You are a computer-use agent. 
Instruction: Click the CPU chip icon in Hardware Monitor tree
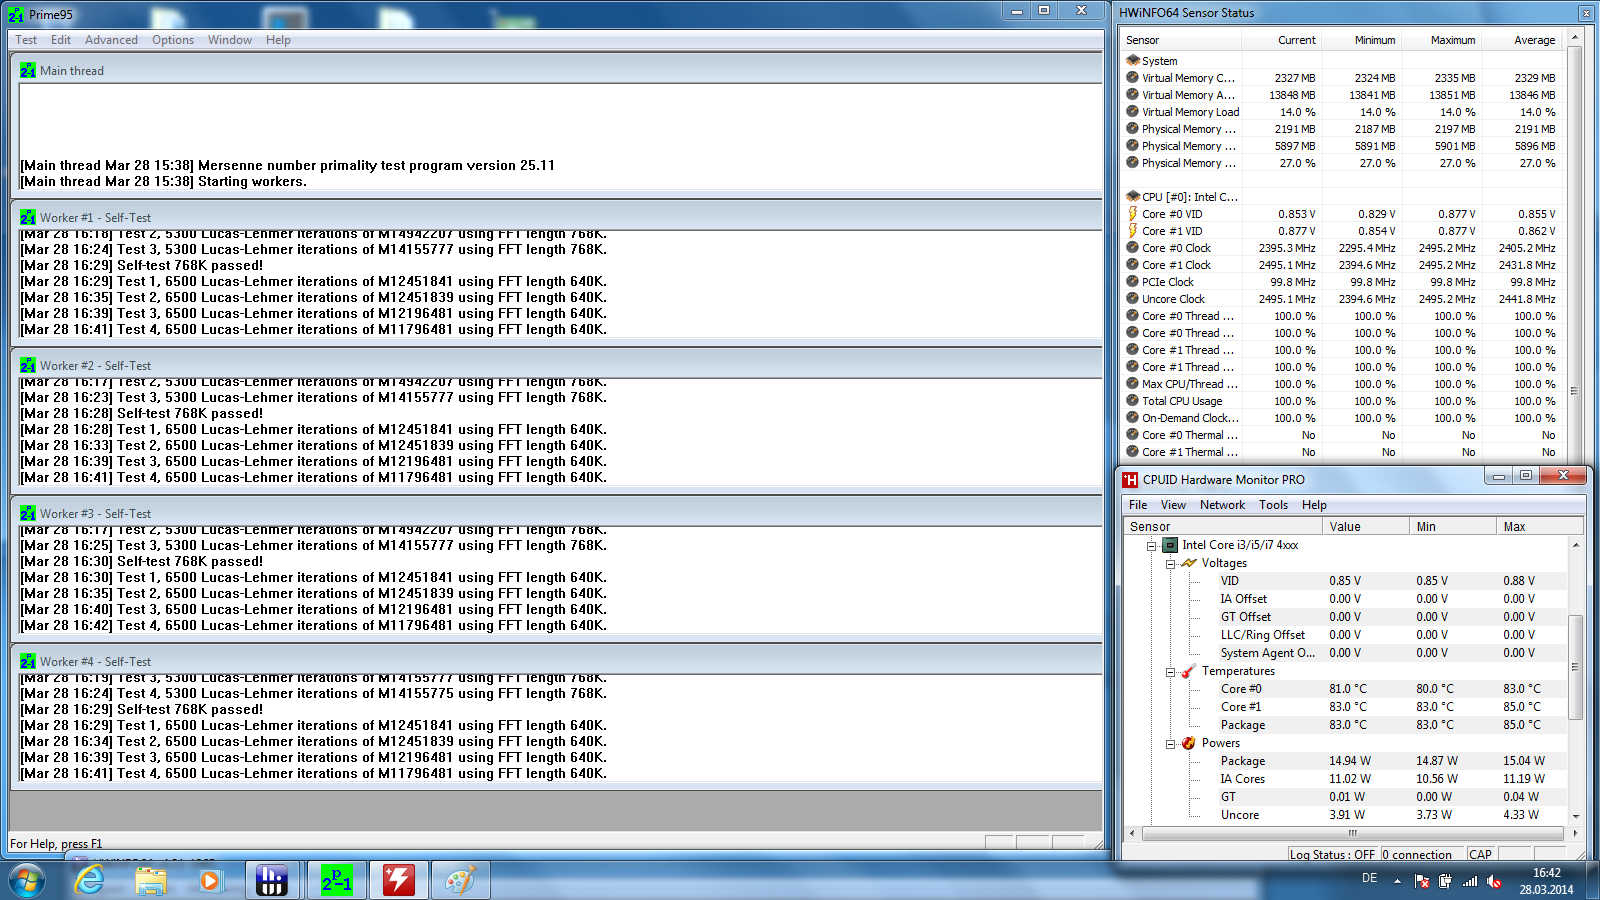point(1170,545)
